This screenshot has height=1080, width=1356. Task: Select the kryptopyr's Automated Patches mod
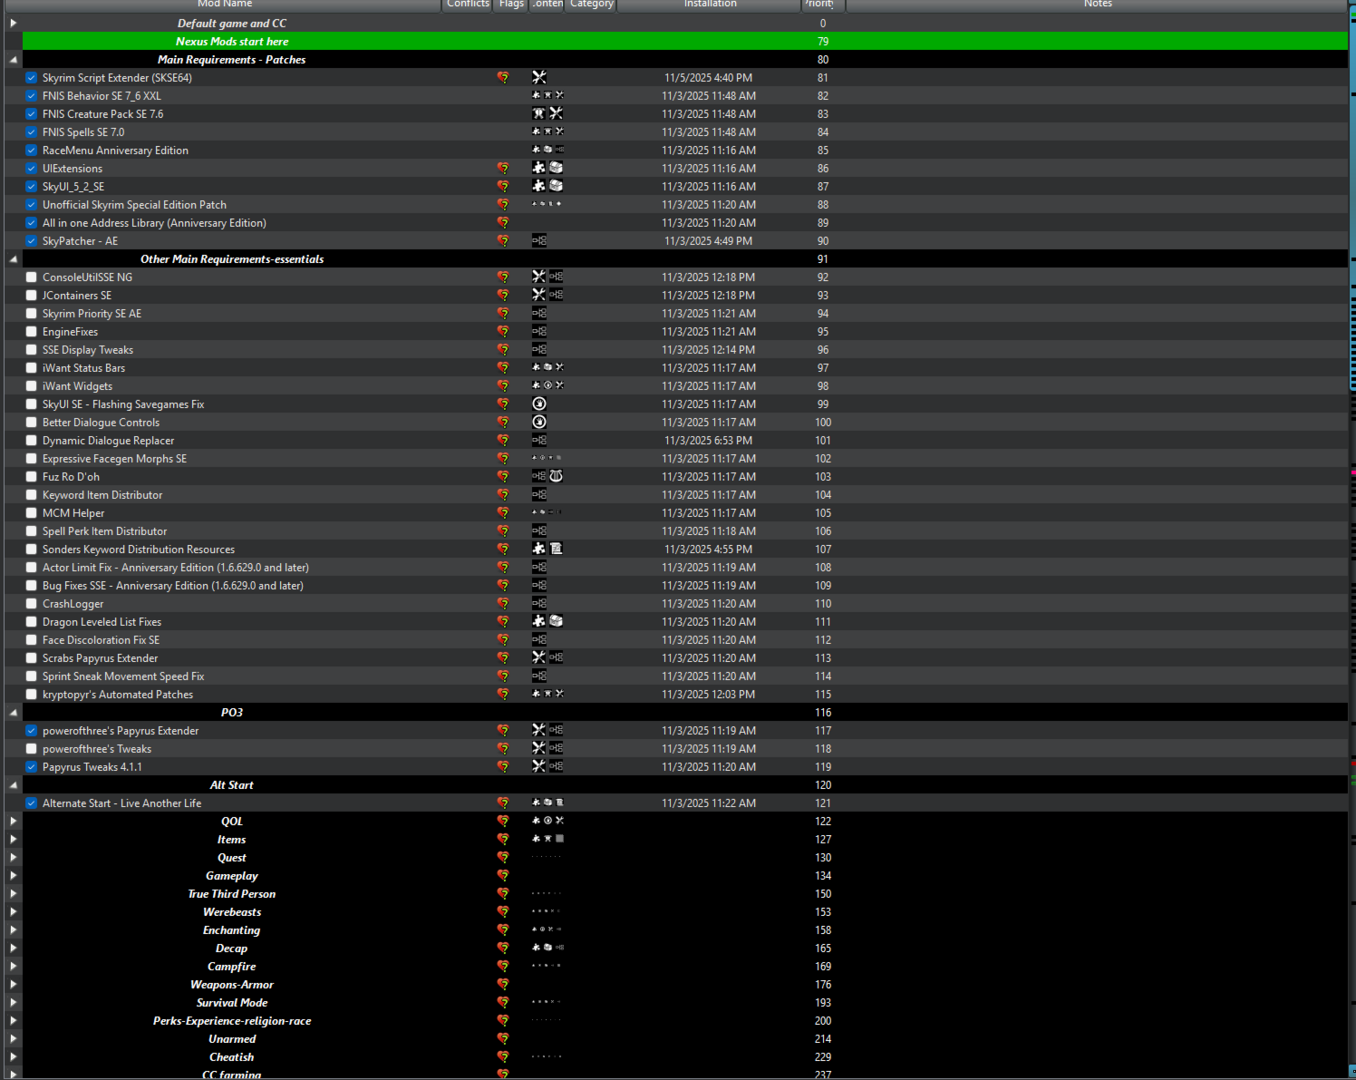118,695
